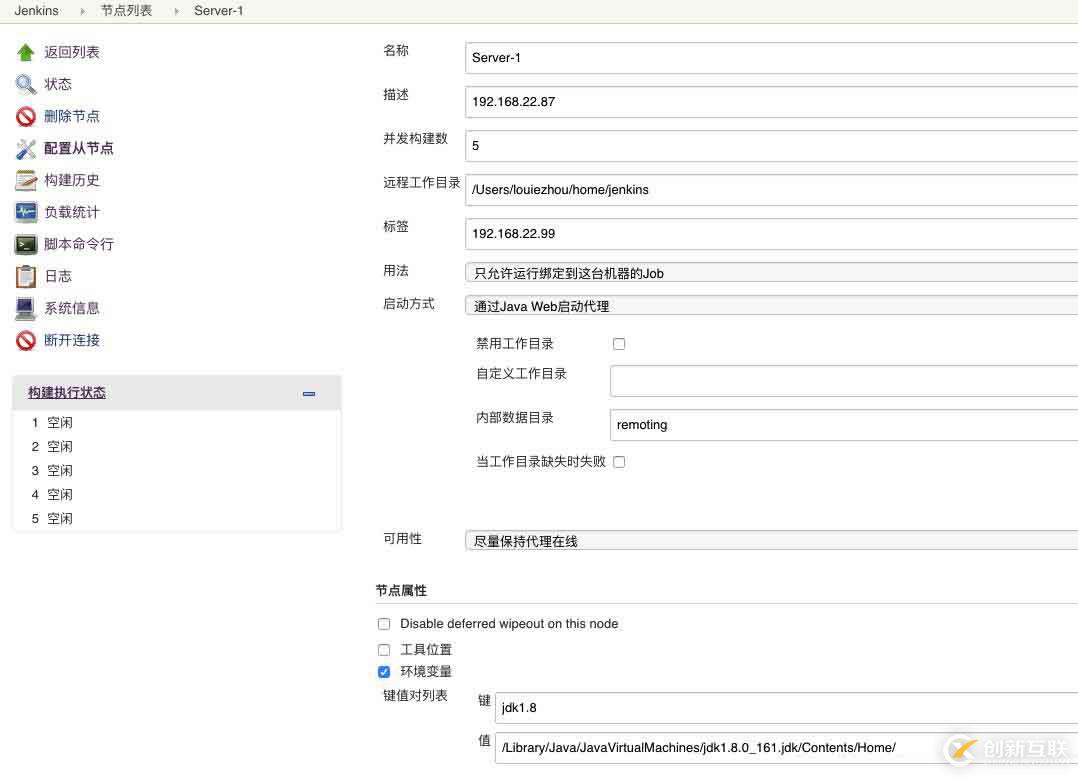The image size is (1078, 779).
Task: Open 配置从节点 sidebar entry
Action: pos(78,149)
